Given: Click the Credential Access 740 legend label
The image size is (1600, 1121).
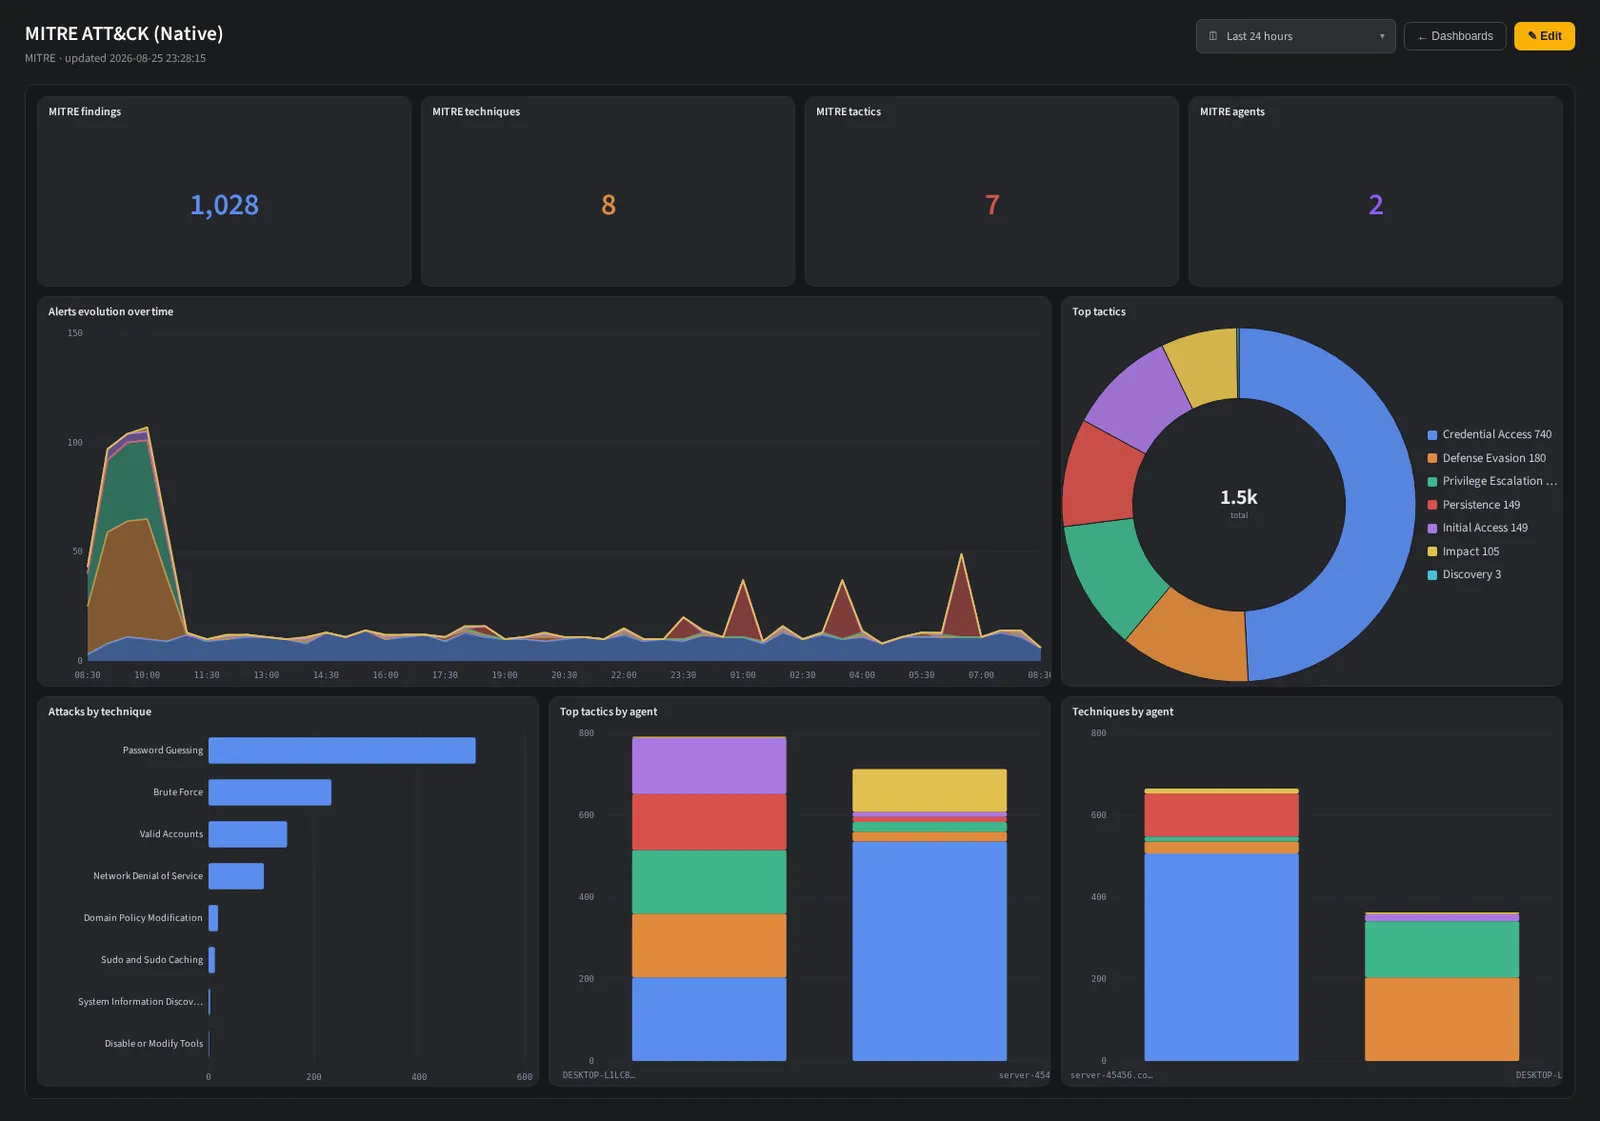Looking at the screenshot, I should coord(1497,435).
